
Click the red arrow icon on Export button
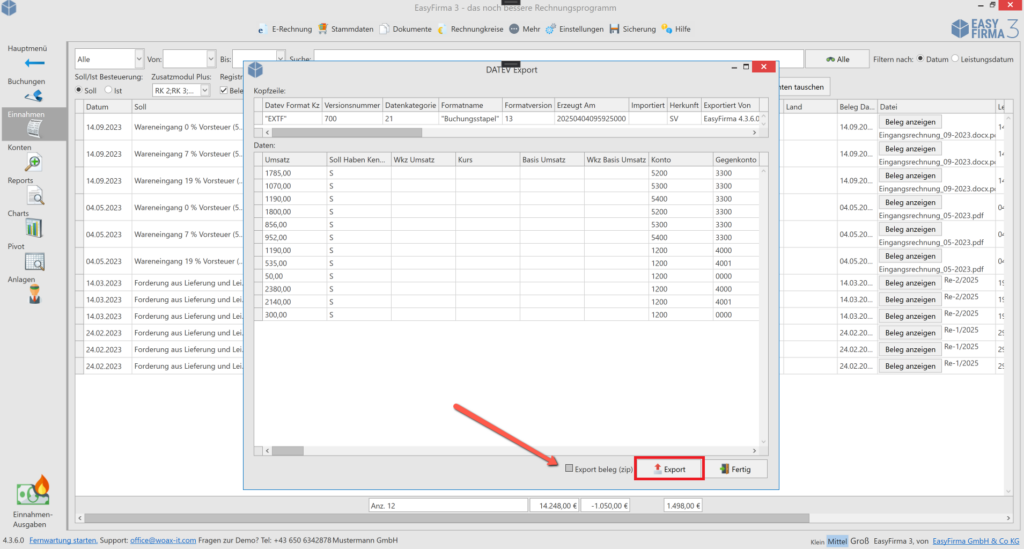(x=658, y=469)
